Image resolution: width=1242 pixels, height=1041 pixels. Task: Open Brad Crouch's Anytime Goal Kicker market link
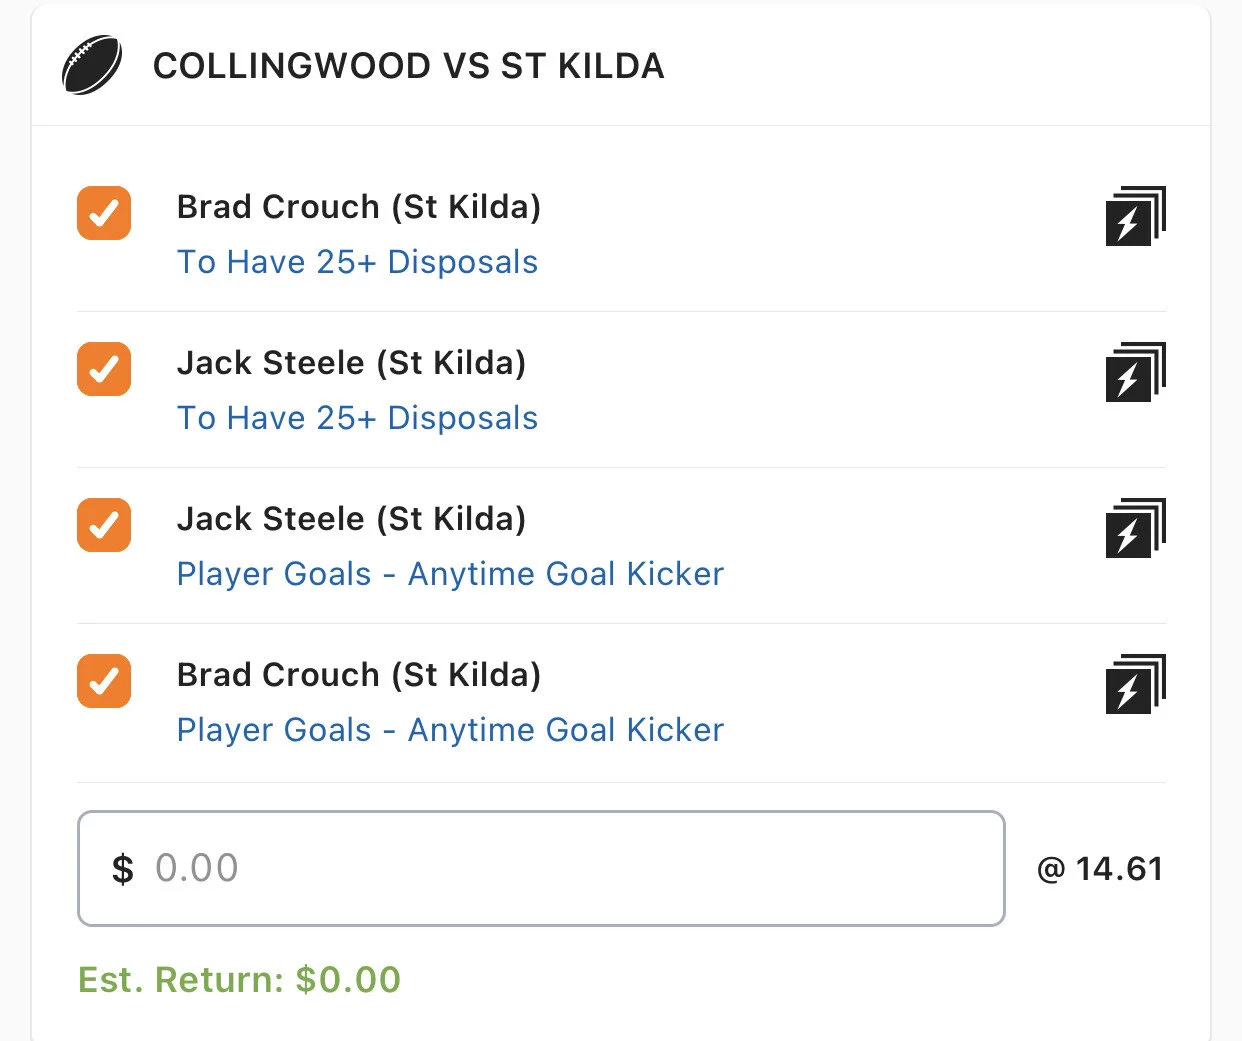(450, 730)
